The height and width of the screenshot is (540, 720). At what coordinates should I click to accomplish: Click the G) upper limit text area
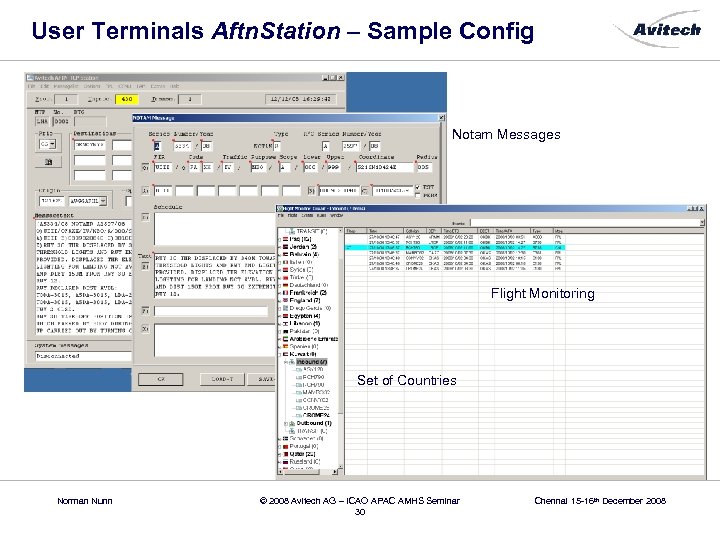pos(215,340)
